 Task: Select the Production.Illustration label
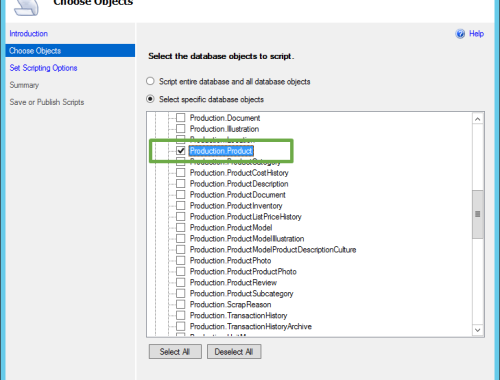224,129
